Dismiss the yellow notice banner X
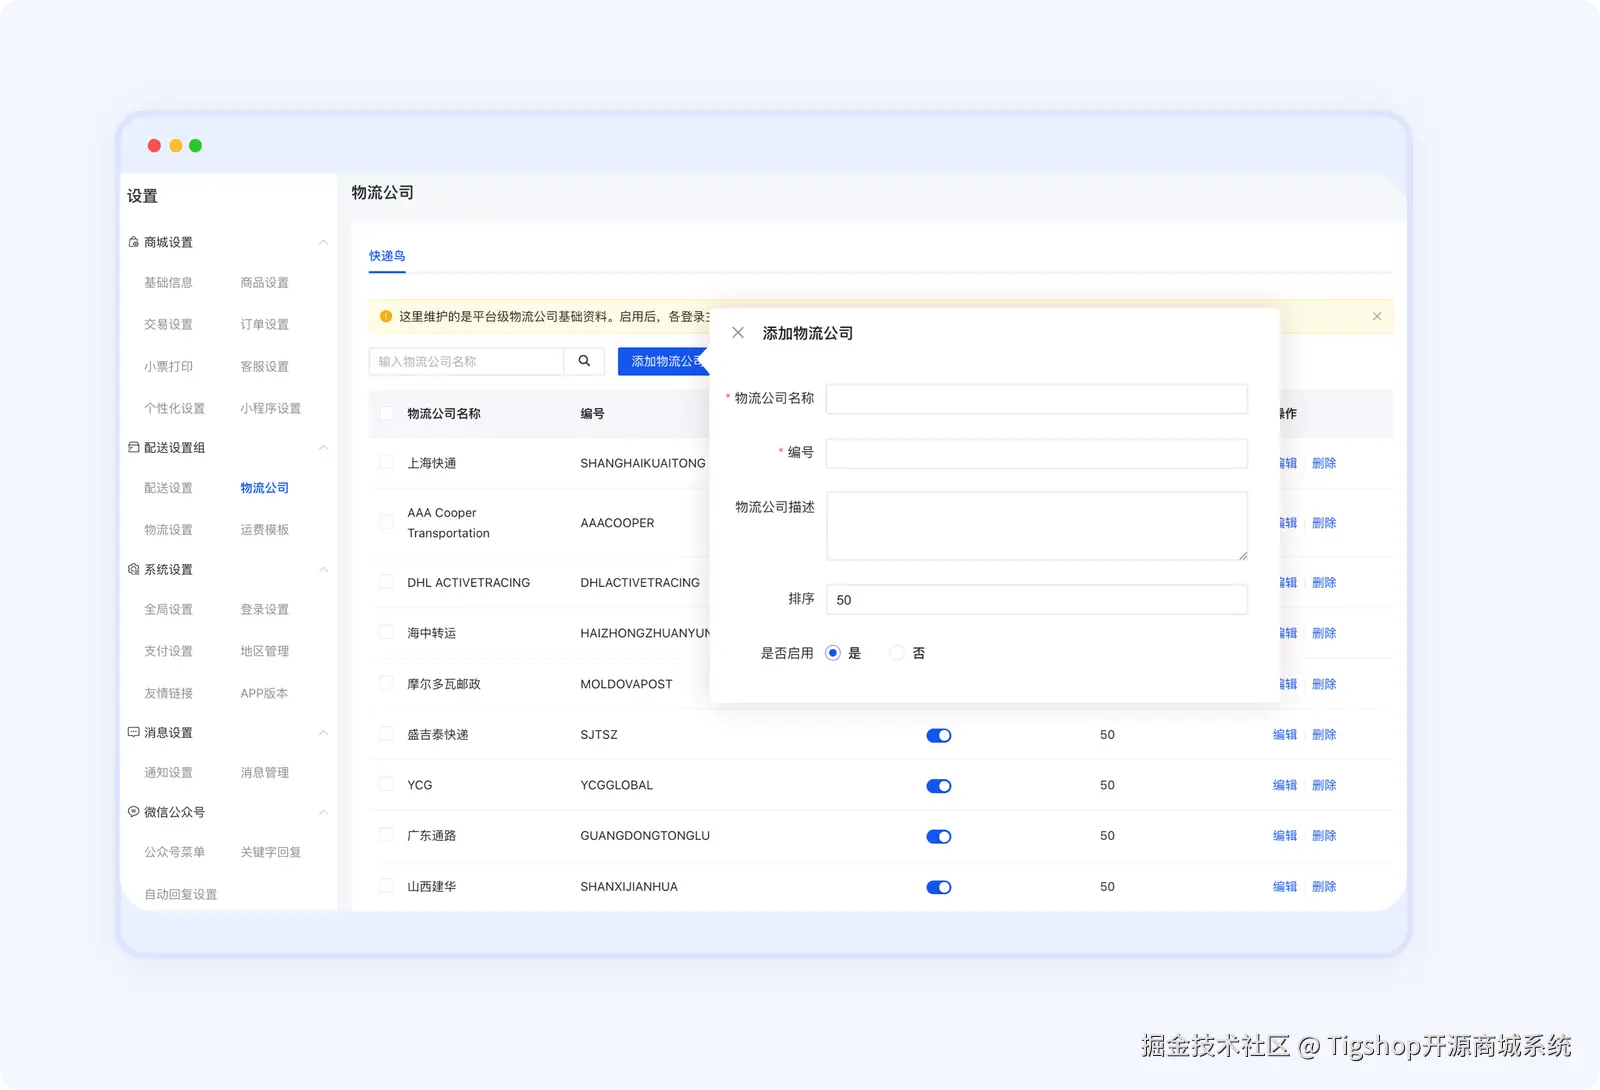 (x=1377, y=316)
